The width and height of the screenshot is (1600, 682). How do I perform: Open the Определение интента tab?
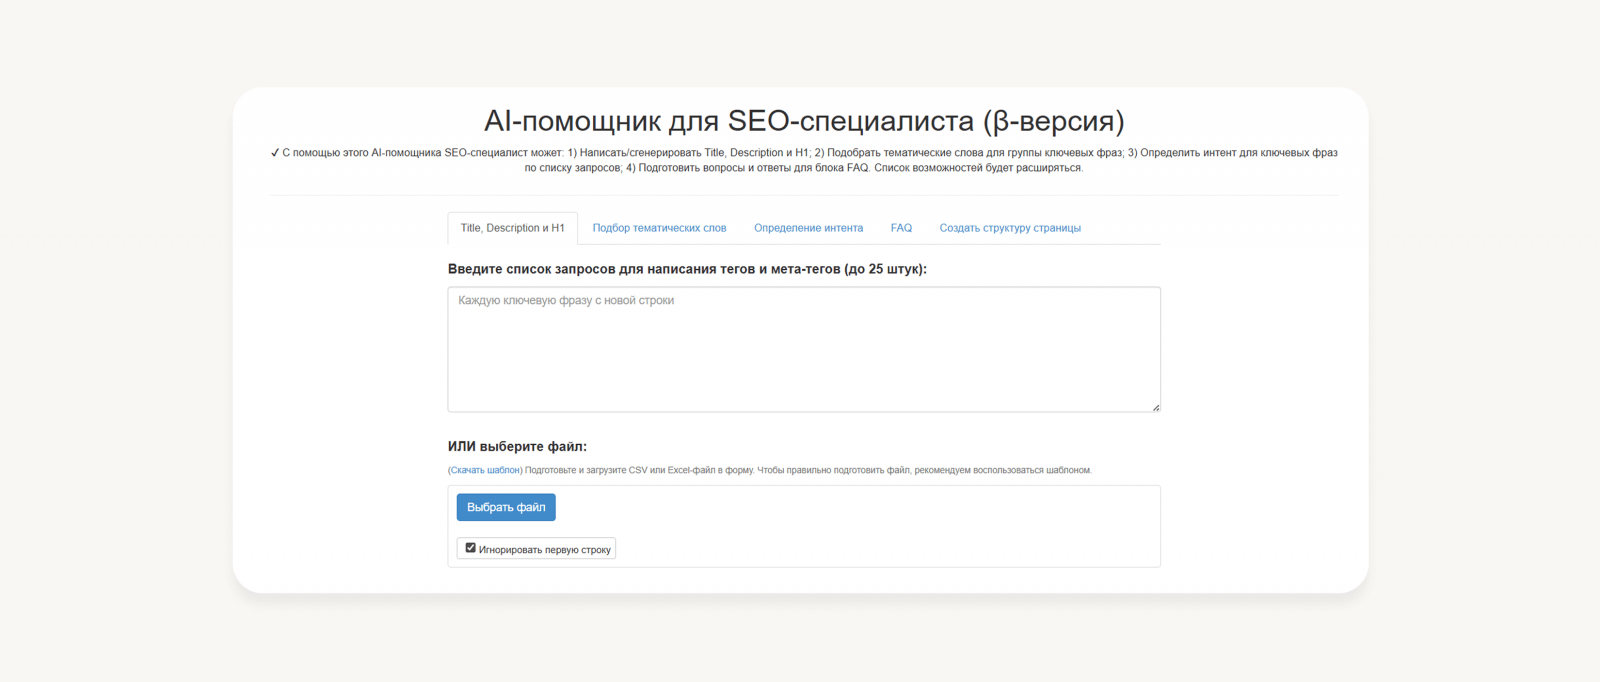808,228
